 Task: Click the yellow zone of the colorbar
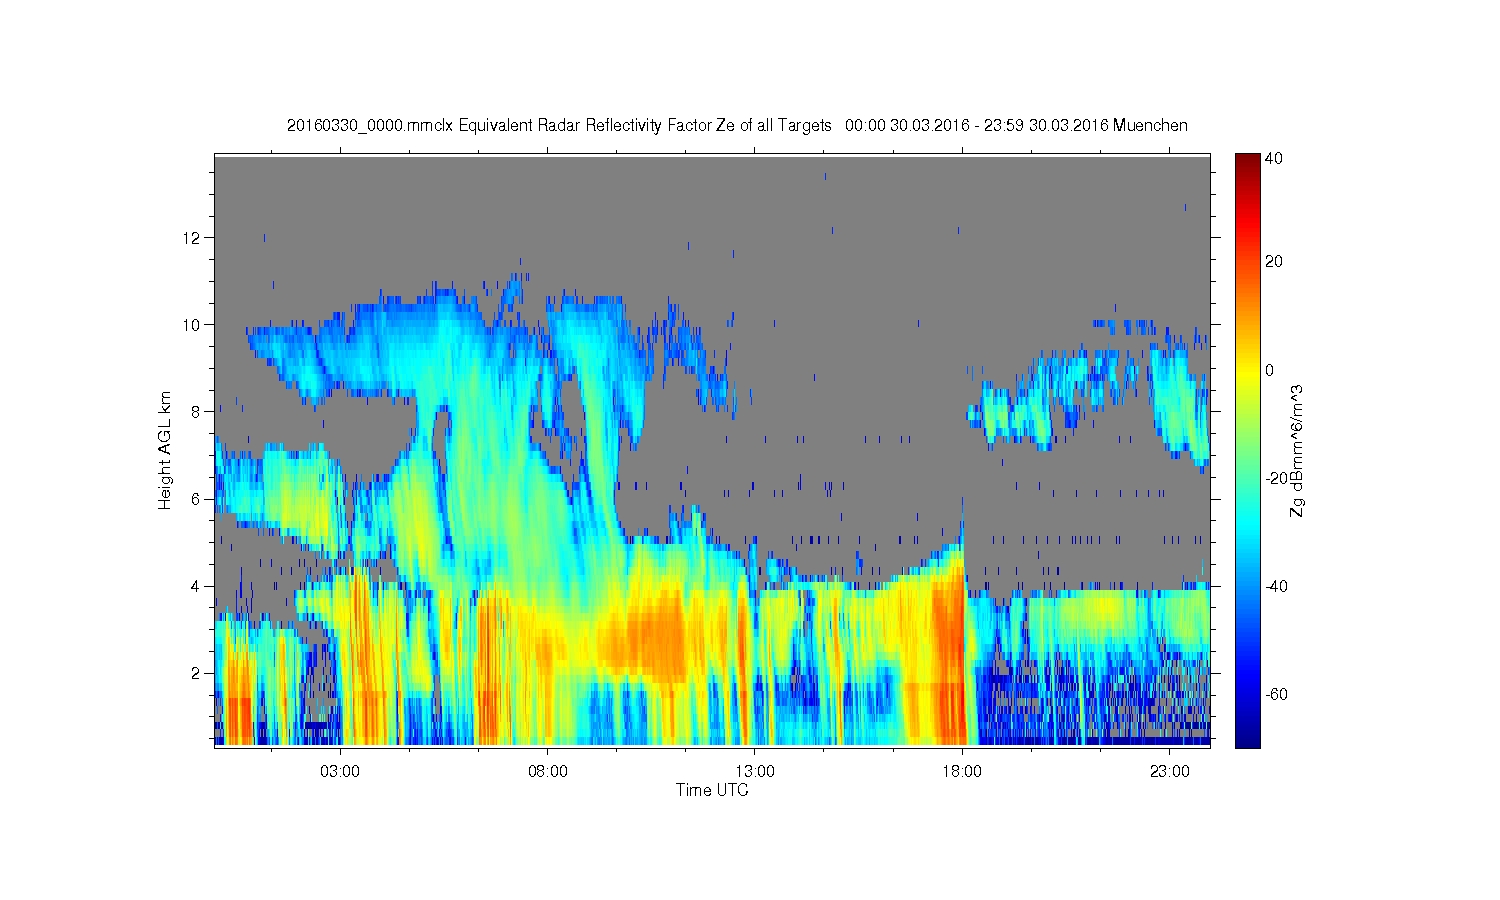1247,375
